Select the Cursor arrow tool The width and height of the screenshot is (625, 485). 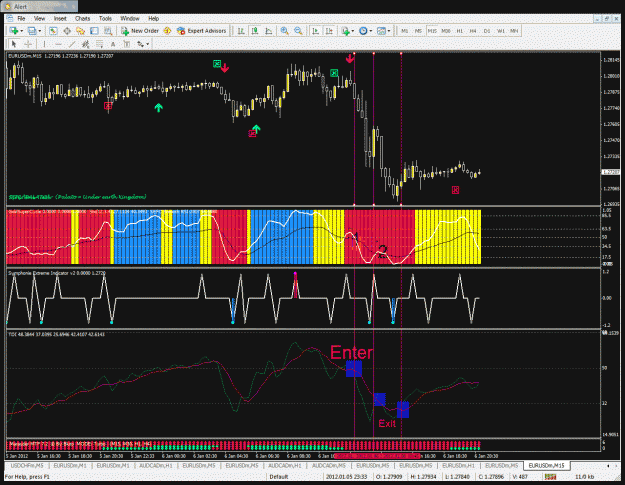click(x=14, y=44)
